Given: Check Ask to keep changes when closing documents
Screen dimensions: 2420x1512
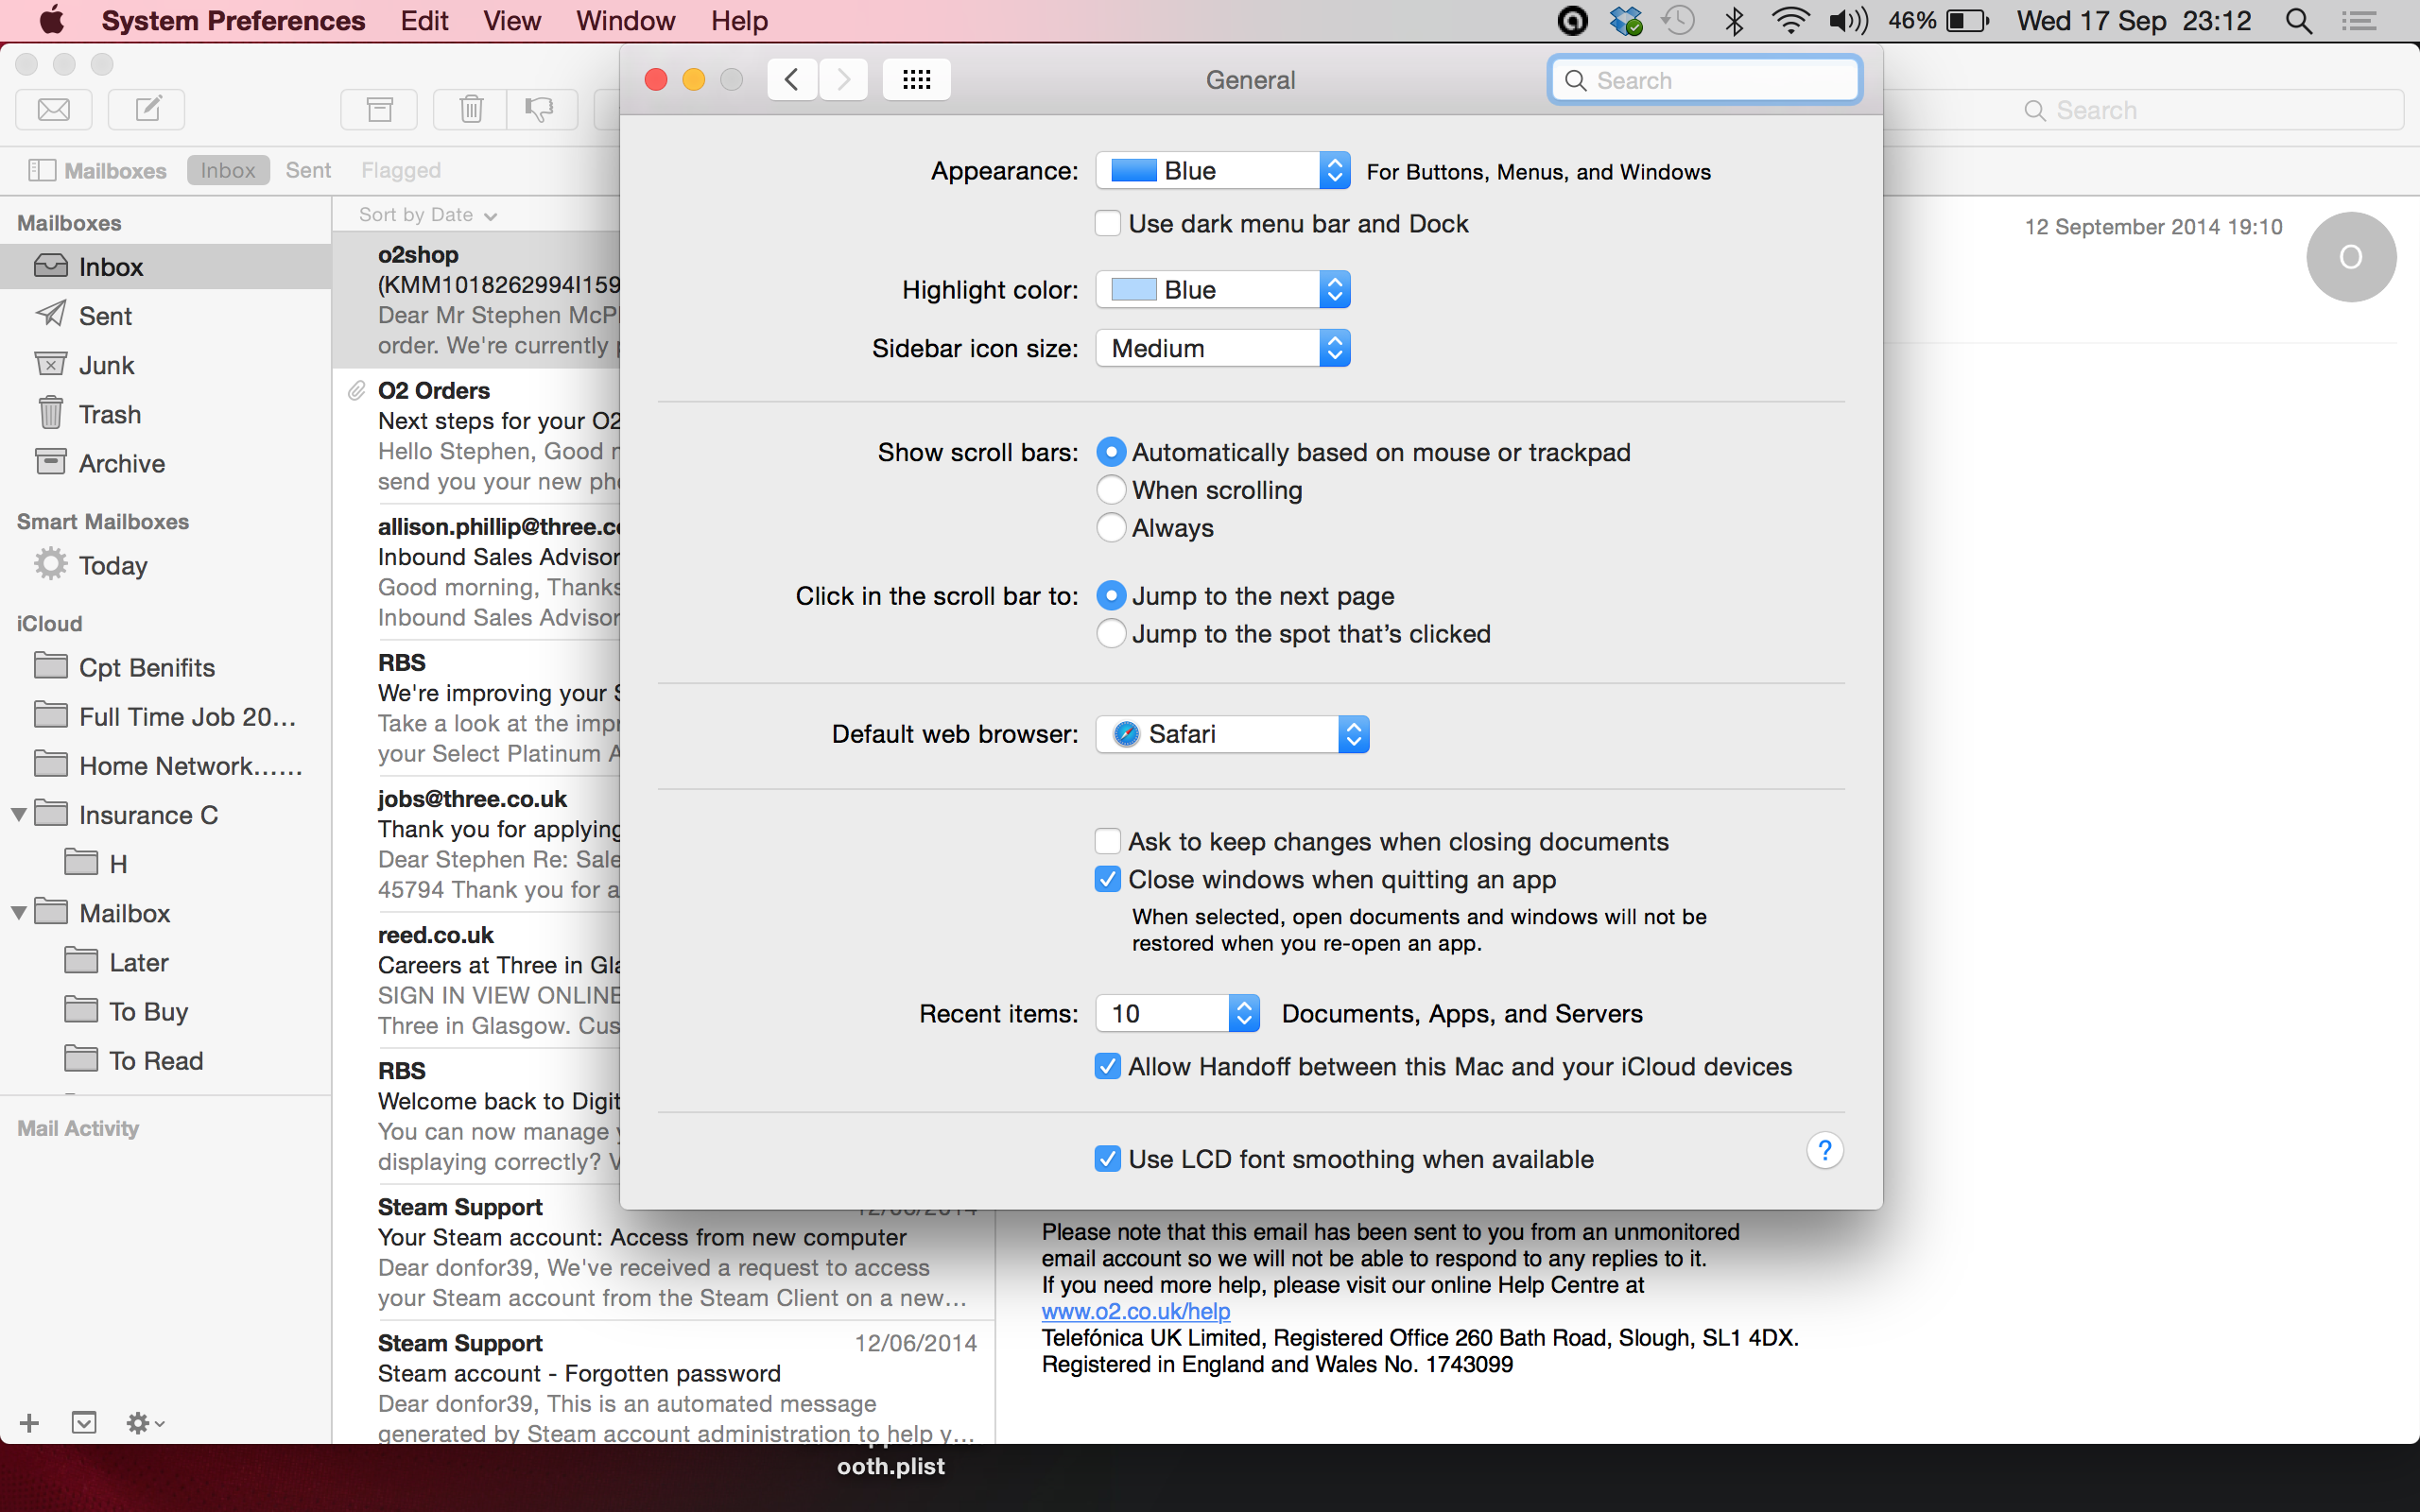Looking at the screenshot, I should point(1107,842).
